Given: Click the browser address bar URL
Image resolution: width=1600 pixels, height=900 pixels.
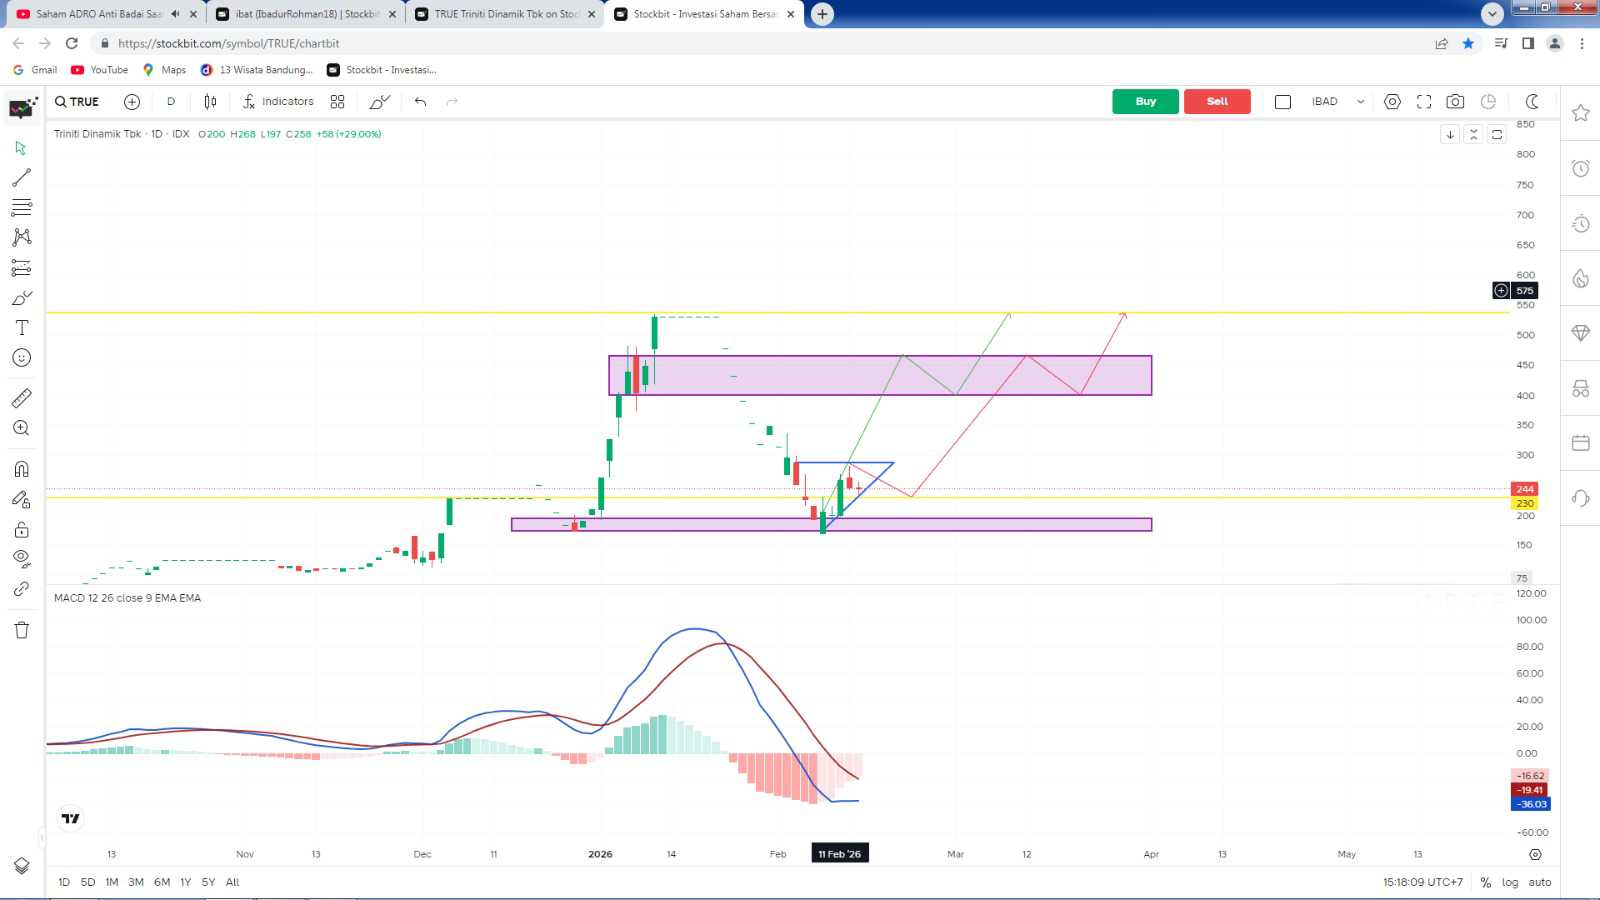Looking at the screenshot, I should pyautogui.click(x=228, y=43).
